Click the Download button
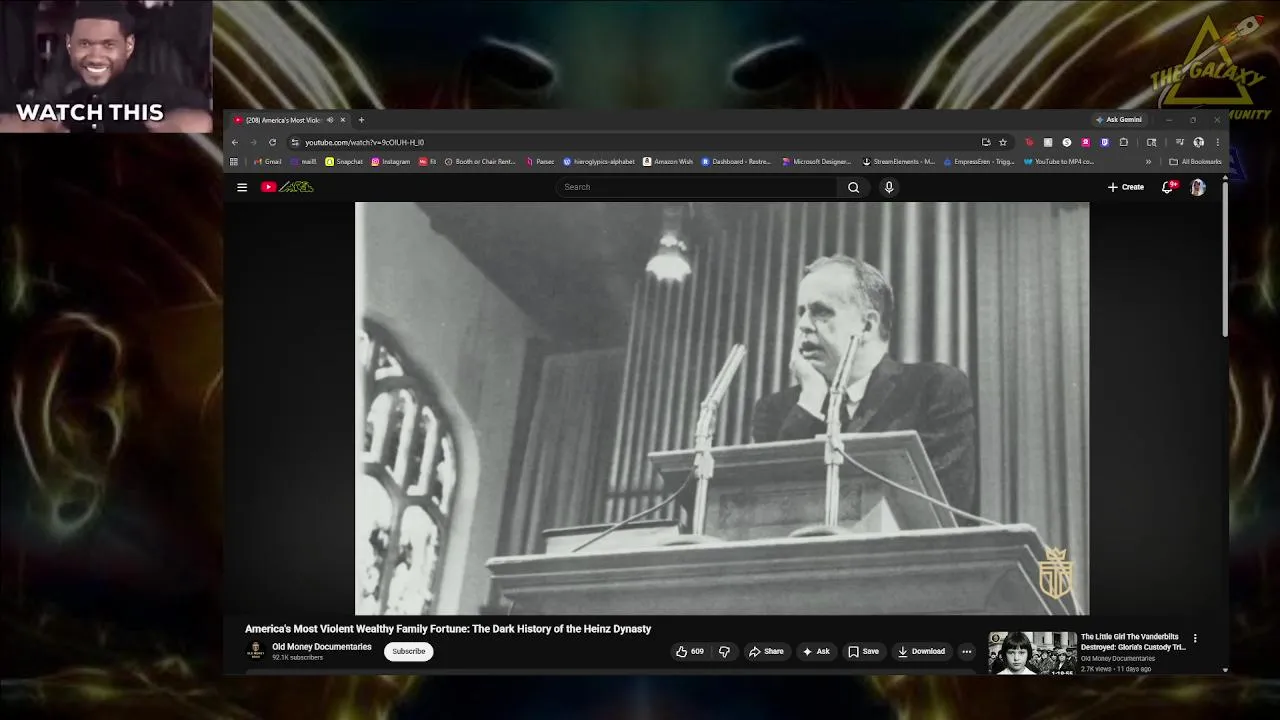Screen dimensions: 1280x720 921,651
